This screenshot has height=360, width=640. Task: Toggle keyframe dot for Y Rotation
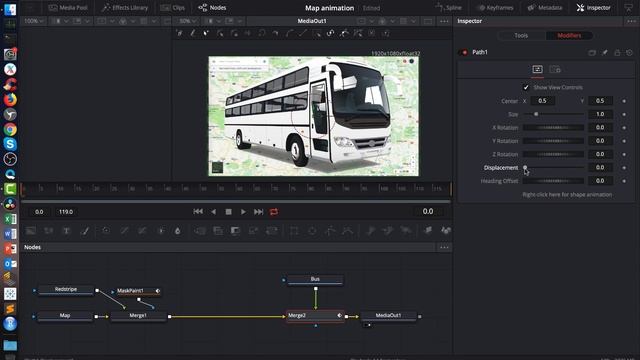[x=624, y=141]
